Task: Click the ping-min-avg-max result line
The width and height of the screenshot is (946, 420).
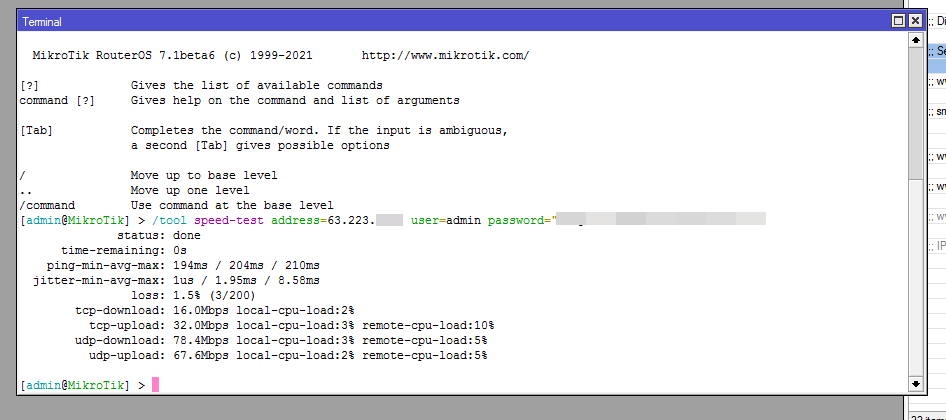Action: (x=183, y=265)
